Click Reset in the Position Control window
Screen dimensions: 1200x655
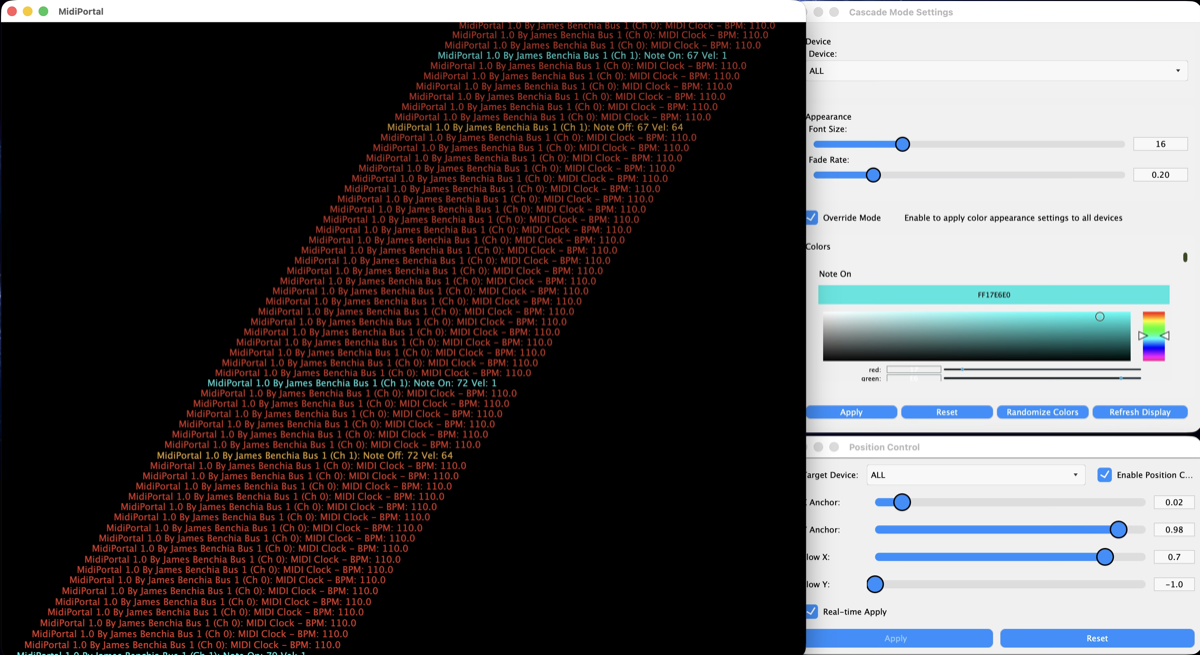click(1097, 638)
